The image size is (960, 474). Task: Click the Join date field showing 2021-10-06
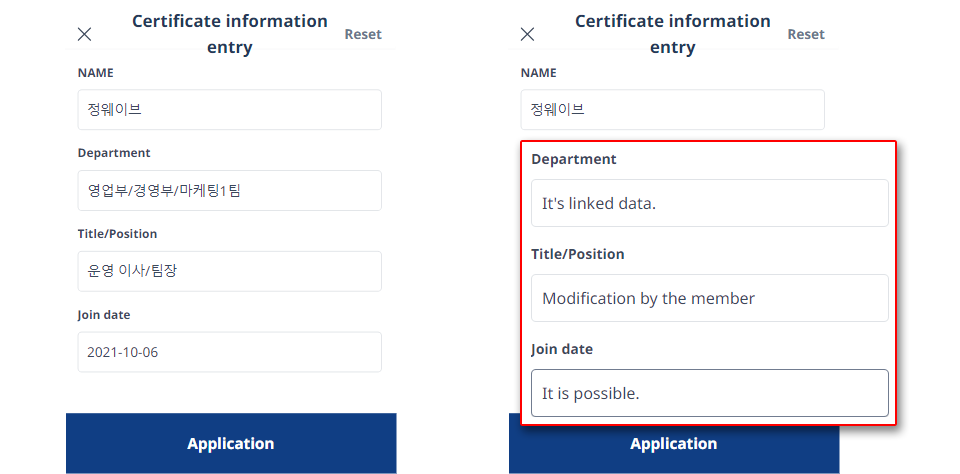click(230, 352)
